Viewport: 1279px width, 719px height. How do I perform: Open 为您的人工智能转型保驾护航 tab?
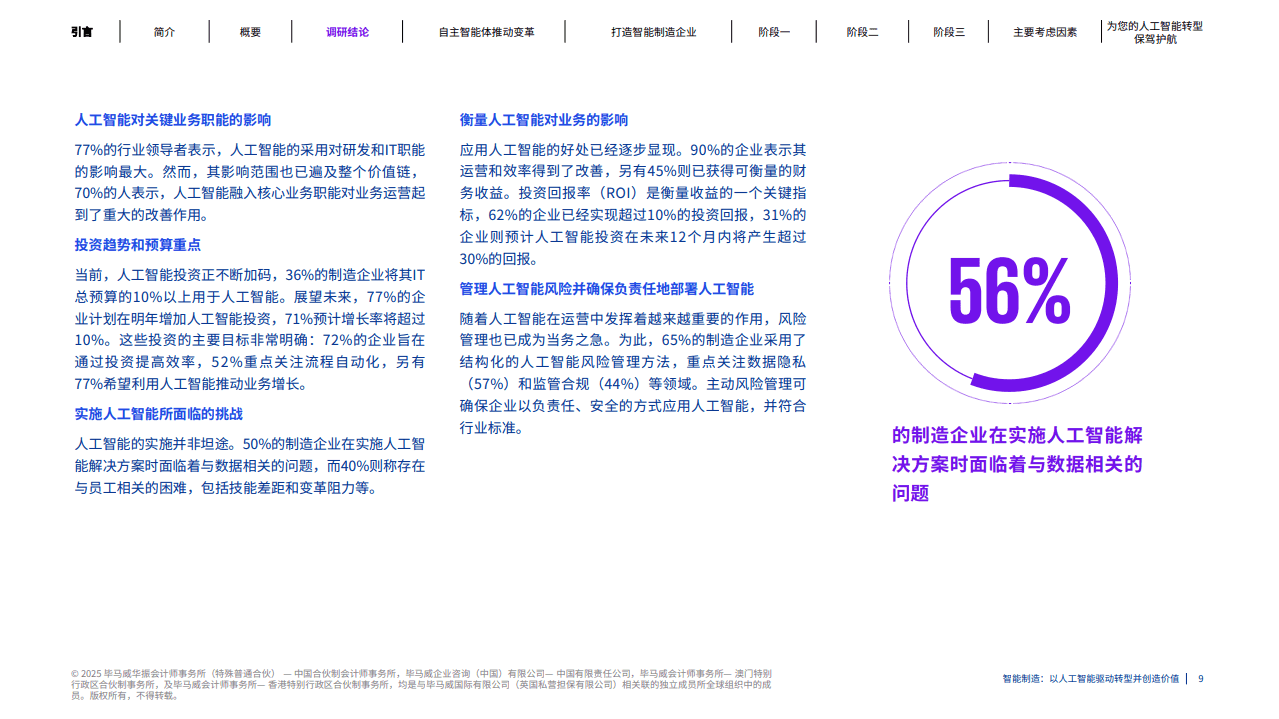pyautogui.click(x=1155, y=31)
